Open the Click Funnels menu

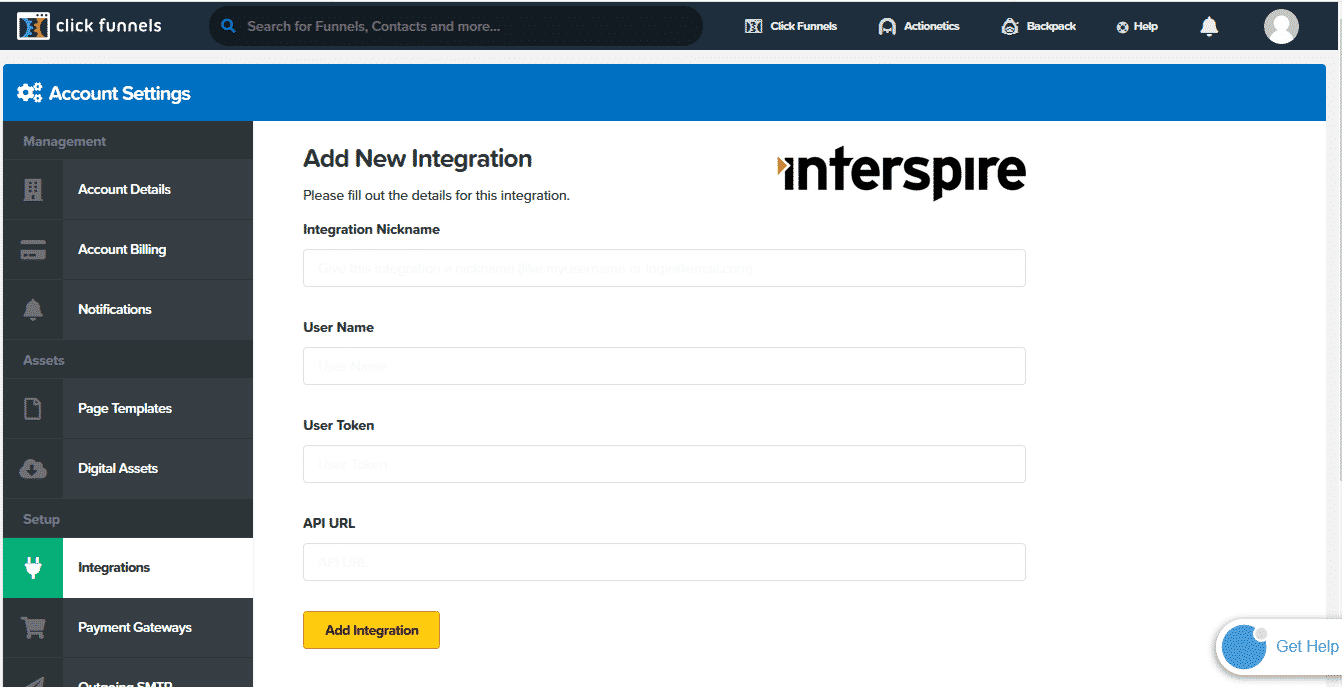791,26
